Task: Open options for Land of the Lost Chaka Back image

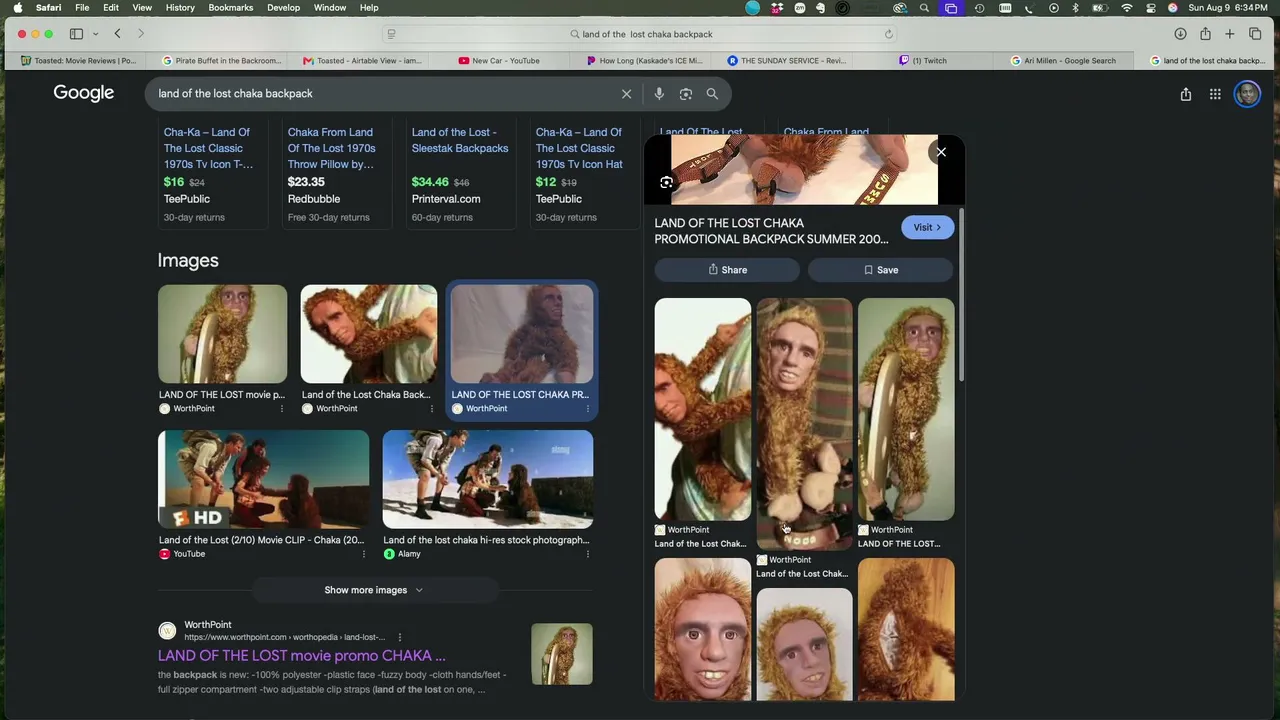Action: click(x=432, y=409)
